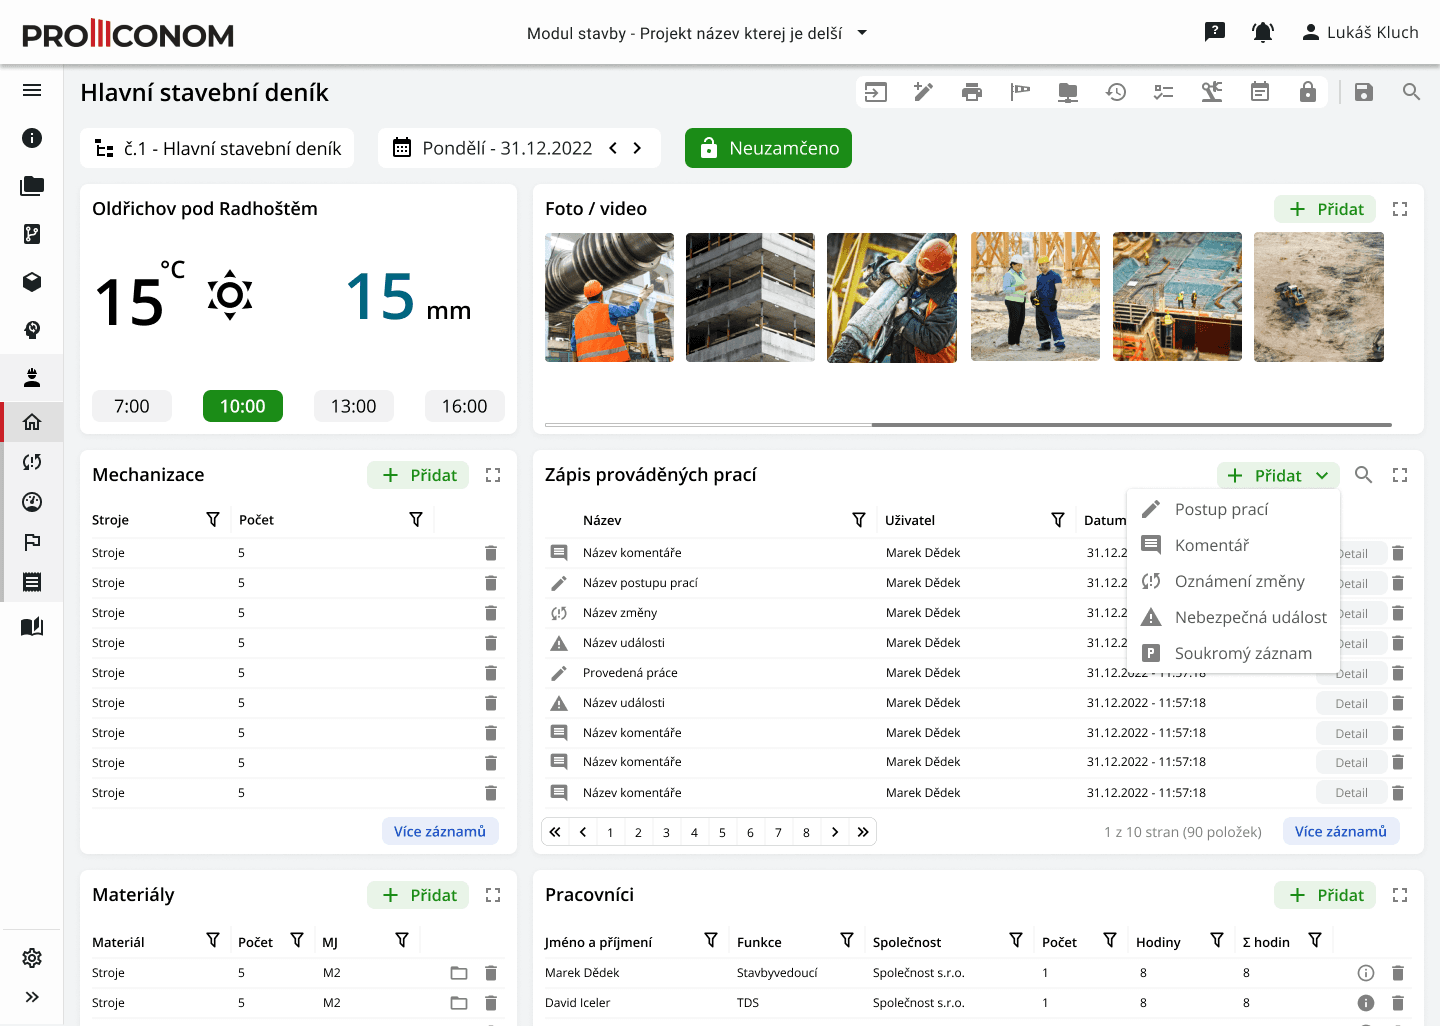Open the info icon in left sidebar

(32, 138)
